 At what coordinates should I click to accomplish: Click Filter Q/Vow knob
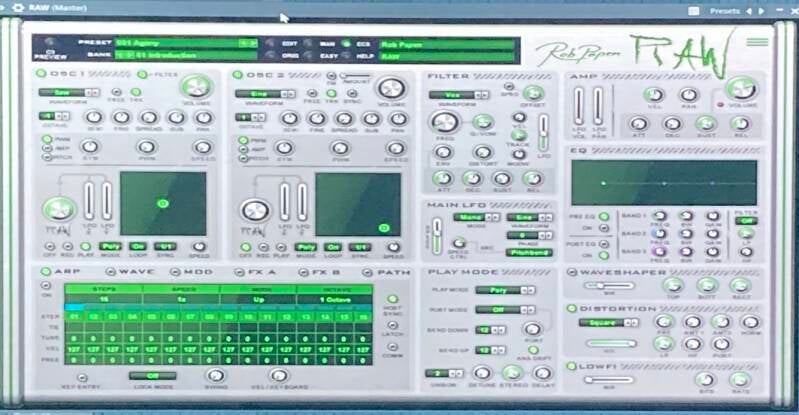click(x=483, y=122)
